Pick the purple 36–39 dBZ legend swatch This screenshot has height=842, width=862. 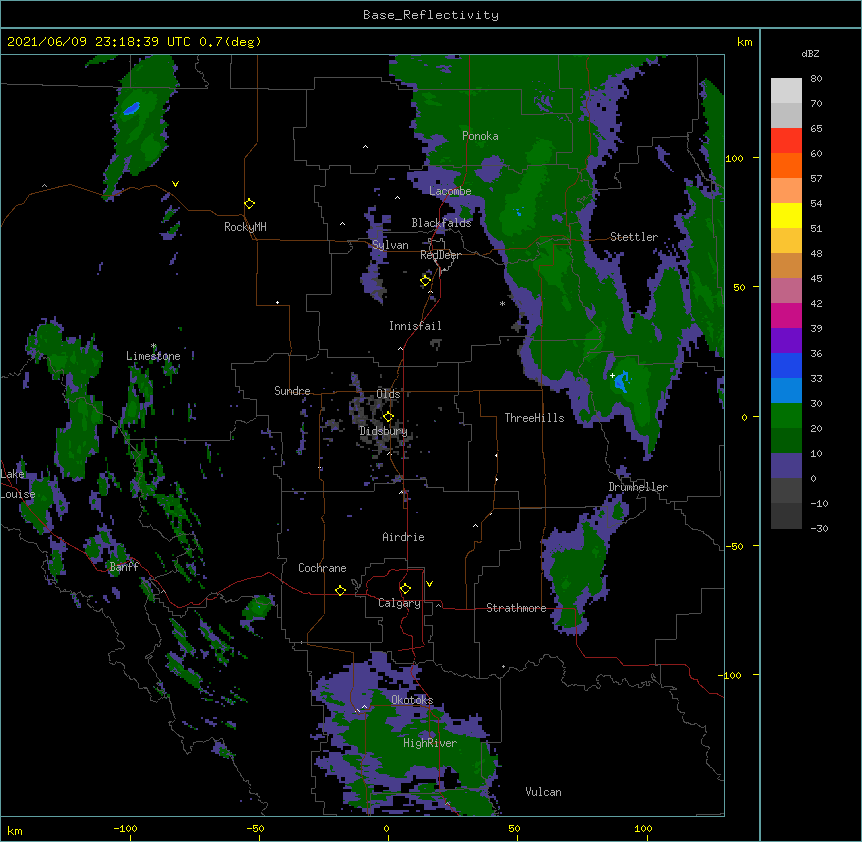pyautogui.click(x=786, y=341)
